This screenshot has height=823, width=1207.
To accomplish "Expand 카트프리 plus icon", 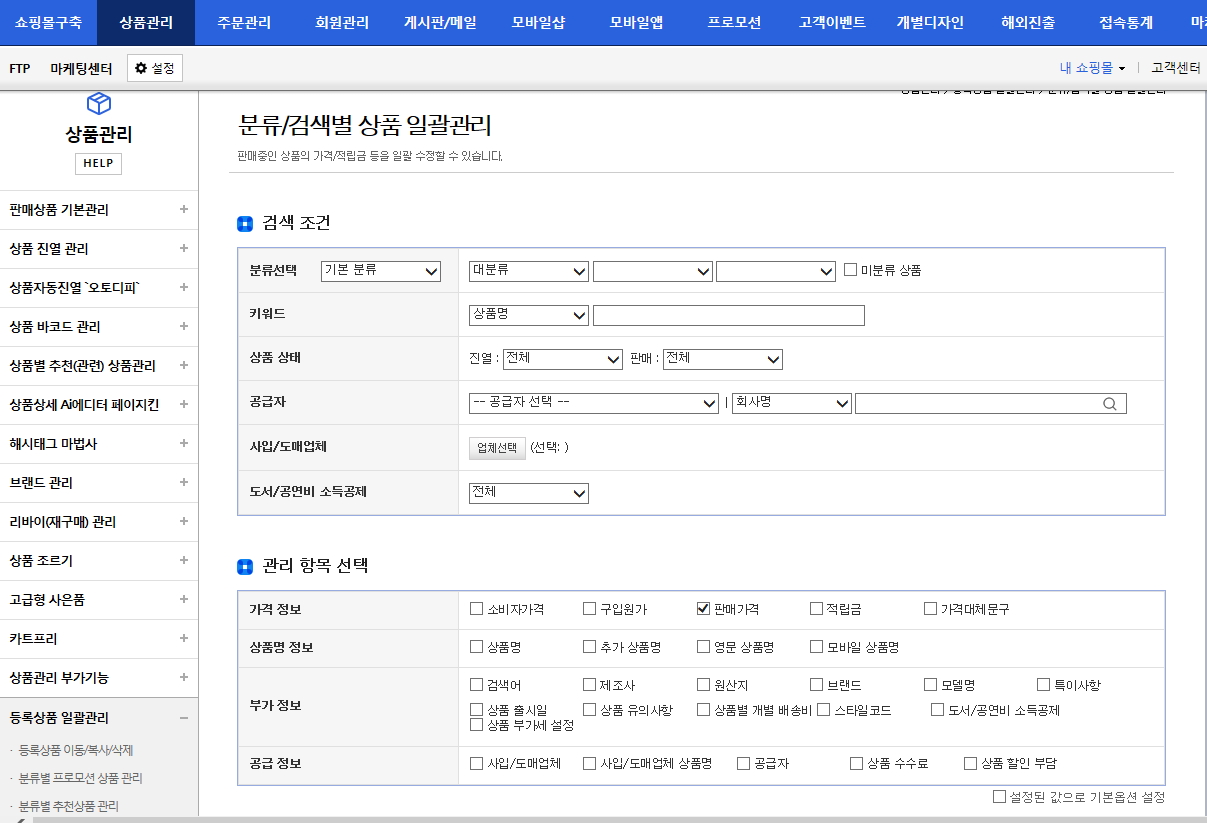I will [x=183, y=638].
